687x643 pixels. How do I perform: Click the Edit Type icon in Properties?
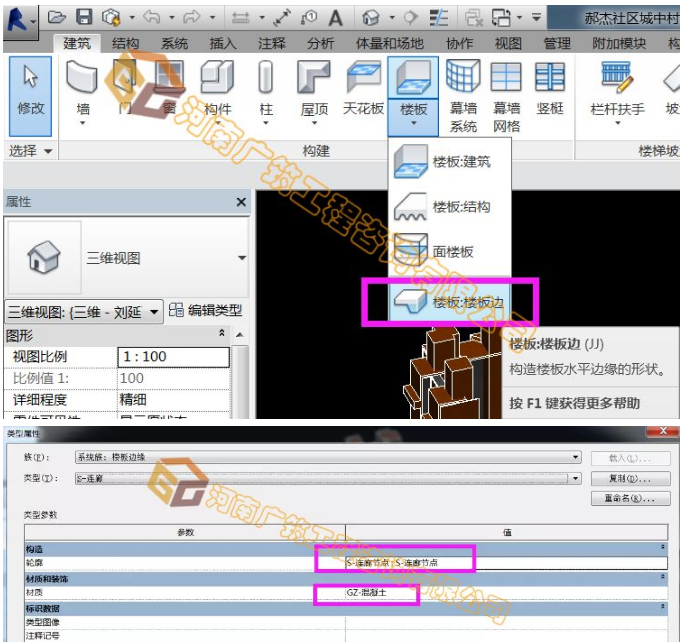tap(176, 310)
